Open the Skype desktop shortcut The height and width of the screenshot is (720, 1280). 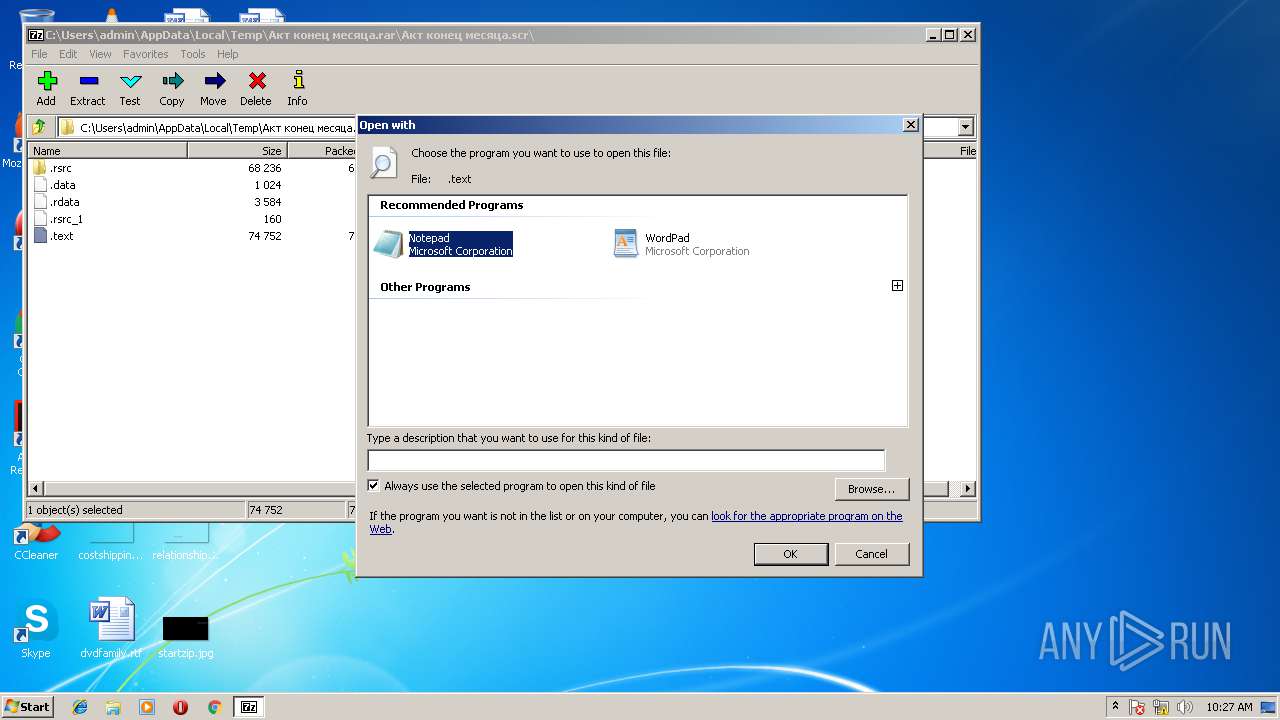(36, 630)
